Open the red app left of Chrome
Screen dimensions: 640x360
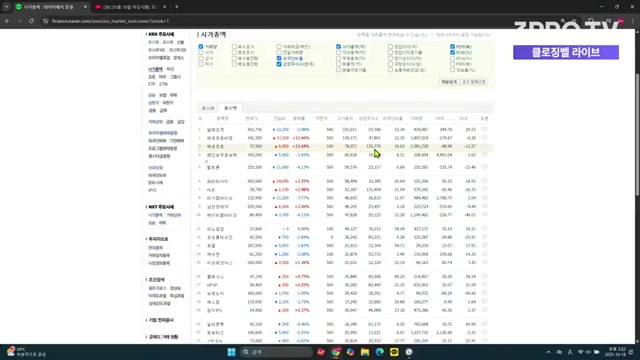[x=321, y=352]
